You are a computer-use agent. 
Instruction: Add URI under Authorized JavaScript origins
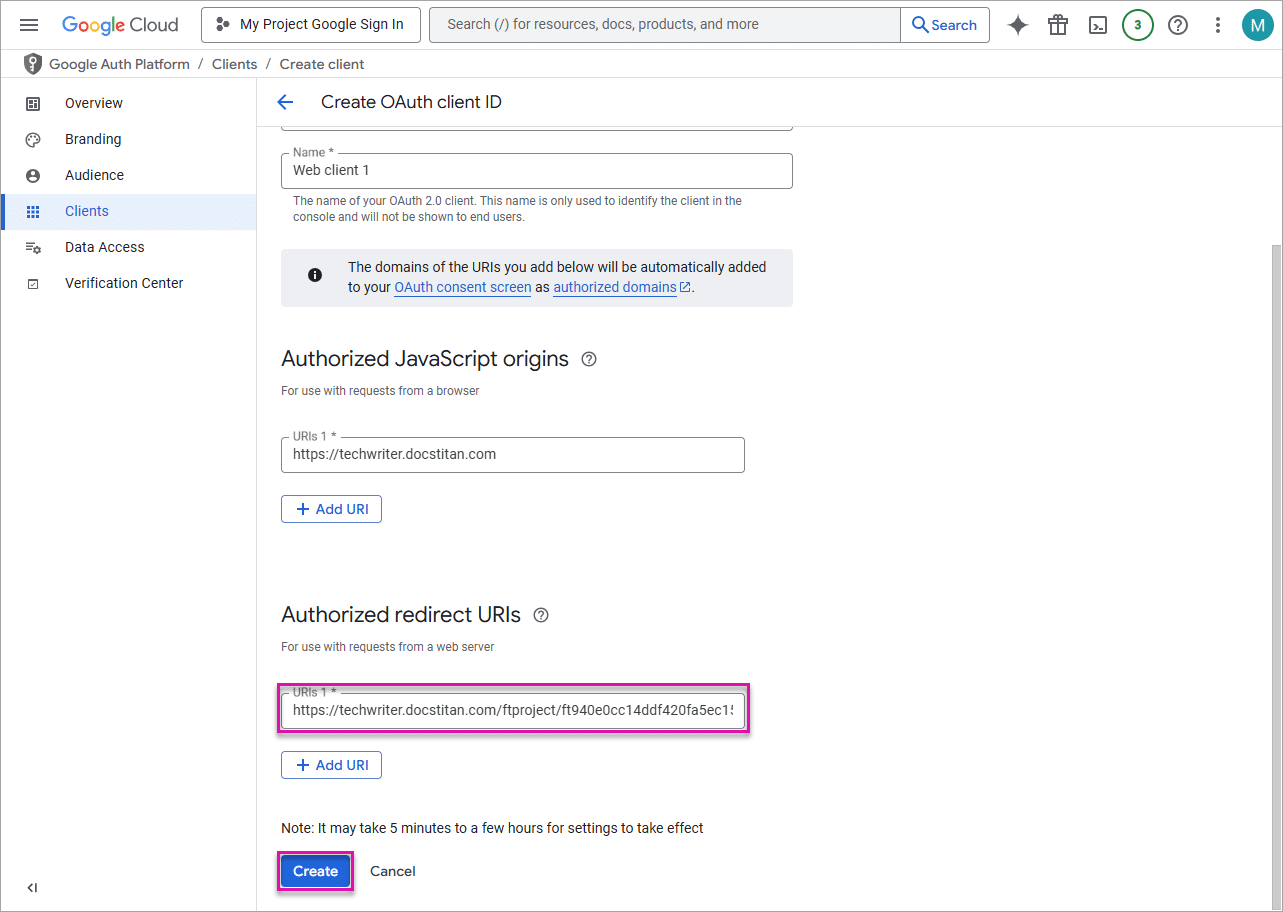(331, 509)
